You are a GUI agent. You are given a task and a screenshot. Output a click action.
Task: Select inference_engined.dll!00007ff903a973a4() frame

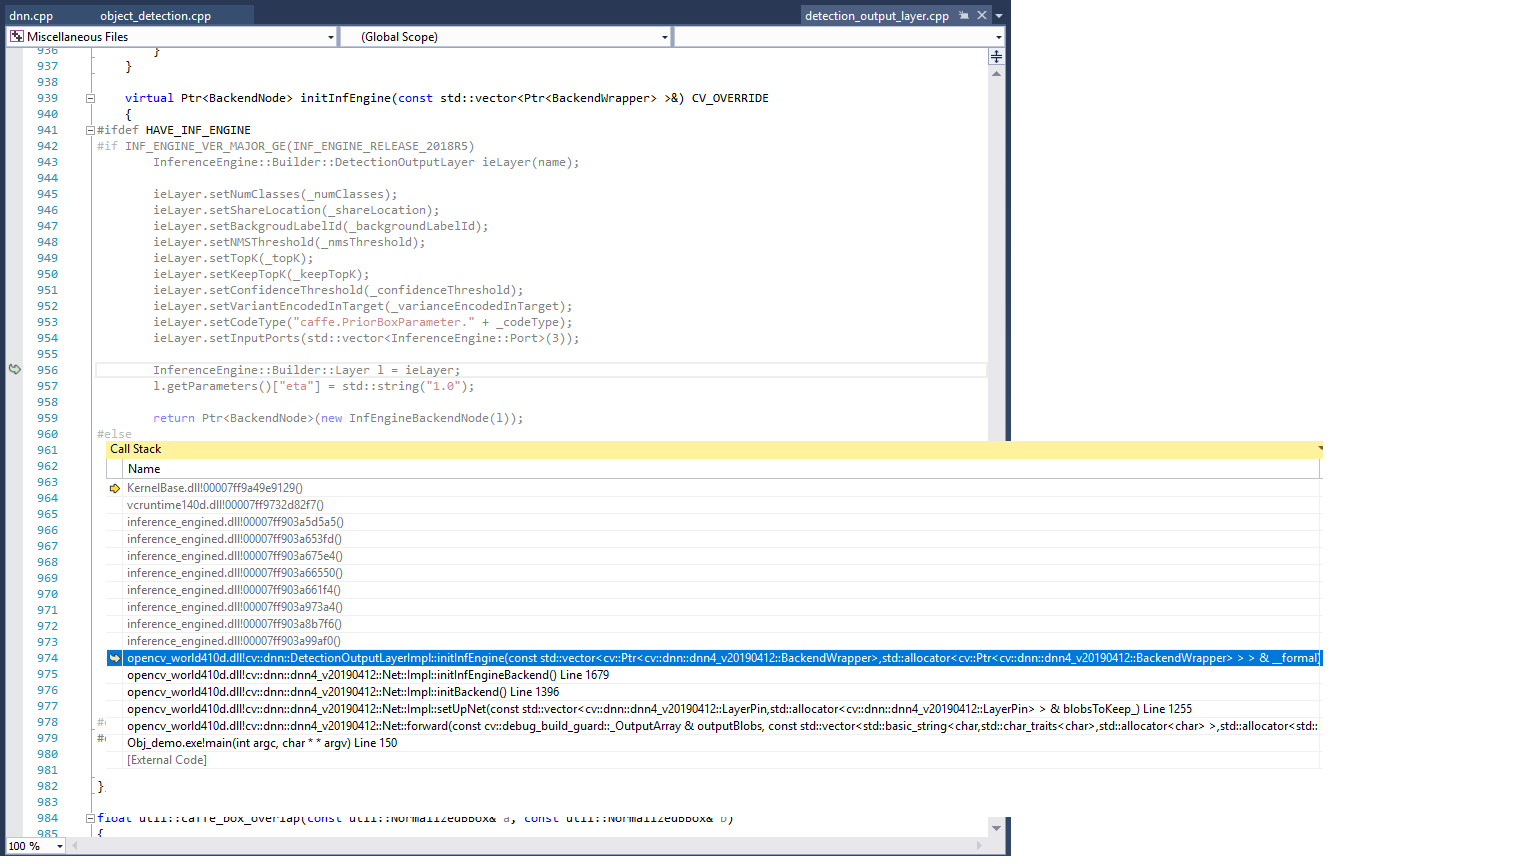pos(235,607)
